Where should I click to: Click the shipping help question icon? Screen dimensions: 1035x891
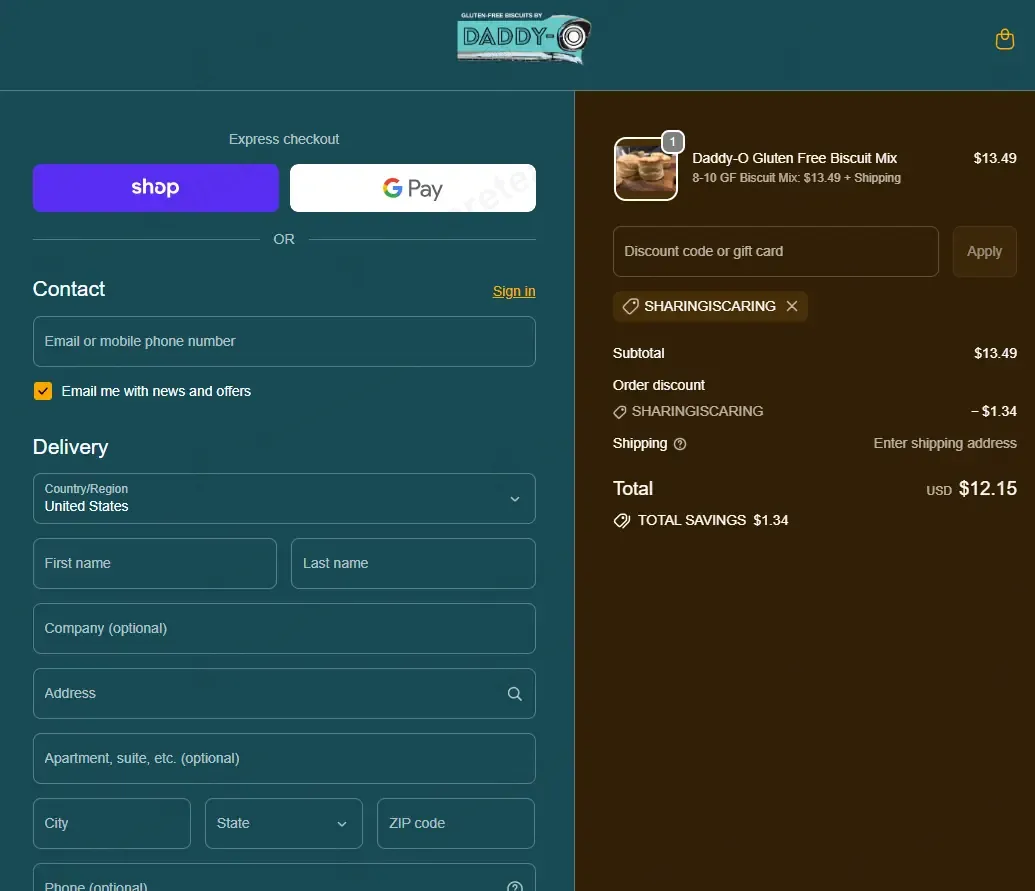(x=680, y=444)
